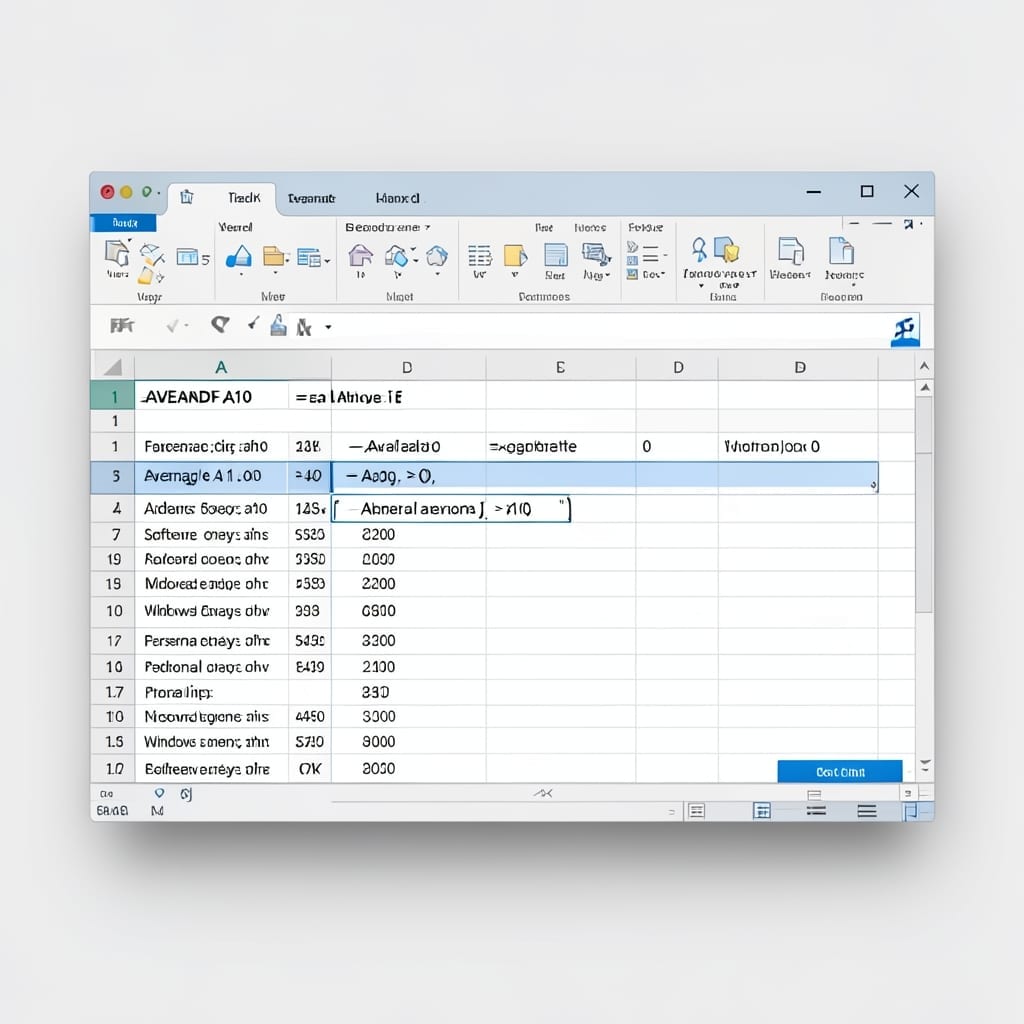Click the blue lock stamp icon in formula bar
Screen dimensions: 1024x1024
278,325
